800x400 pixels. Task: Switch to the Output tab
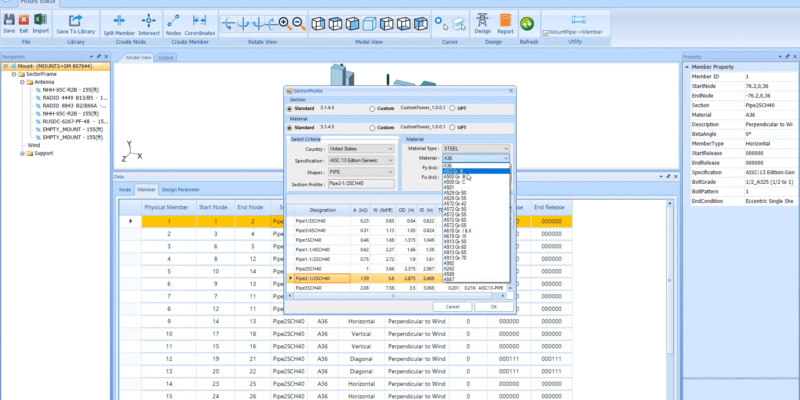(x=166, y=57)
